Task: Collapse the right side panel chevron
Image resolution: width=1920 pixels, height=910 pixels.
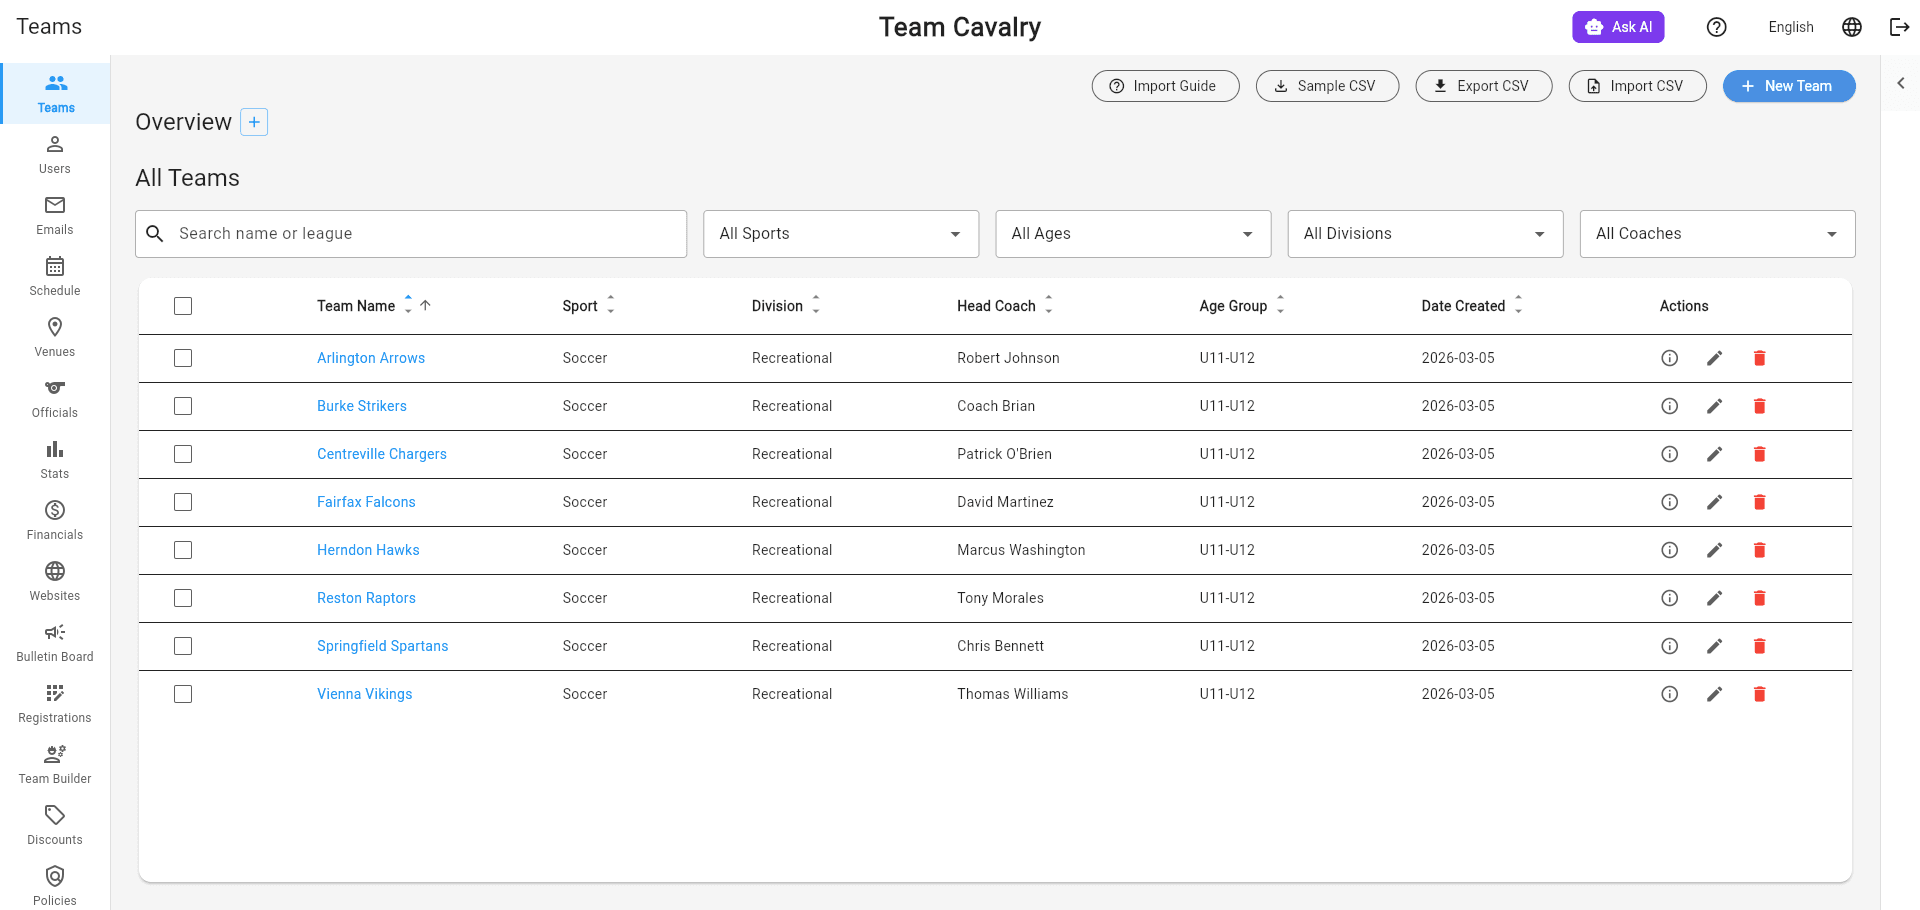Action: [1901, 83]
